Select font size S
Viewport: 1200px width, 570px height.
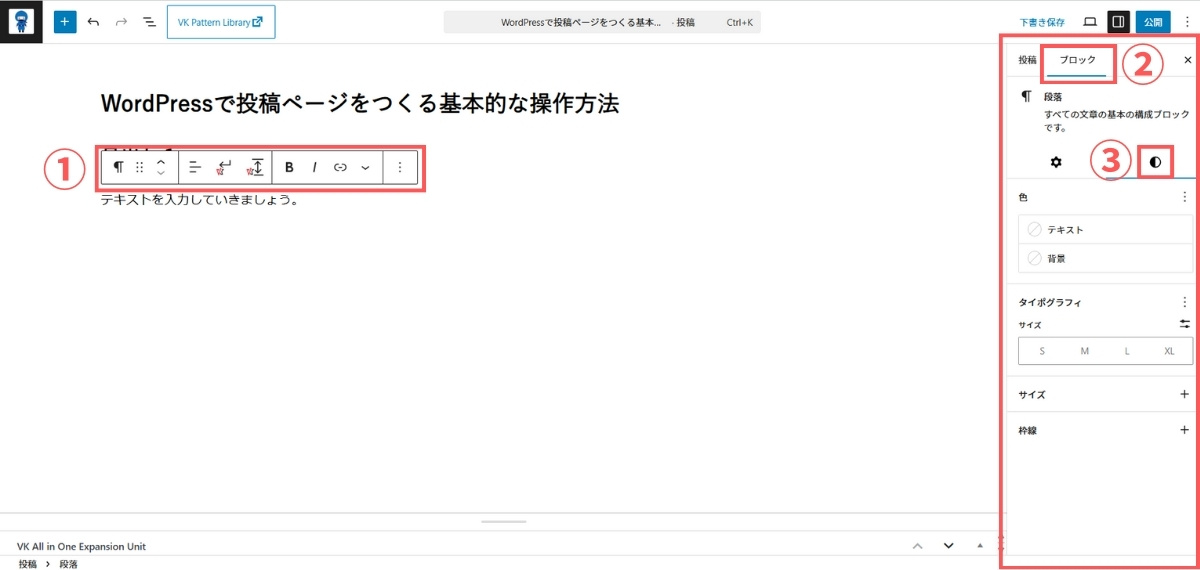[1042, 351]
